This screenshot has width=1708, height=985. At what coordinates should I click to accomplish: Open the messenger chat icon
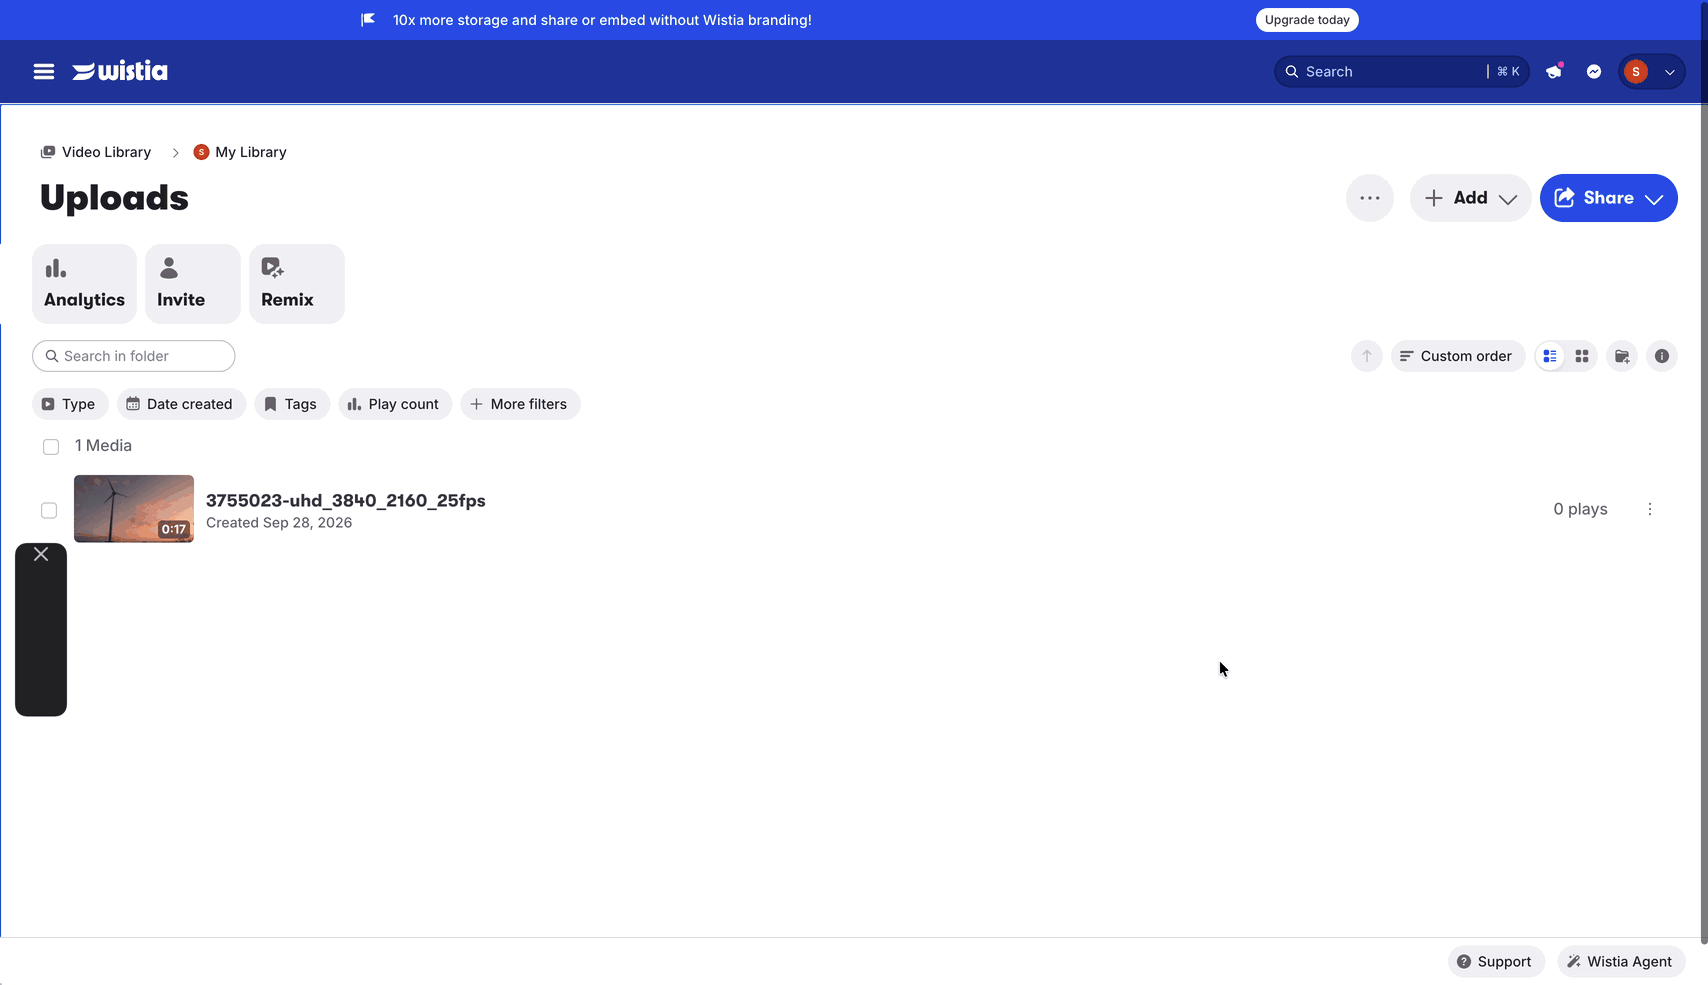[1594, 71]
